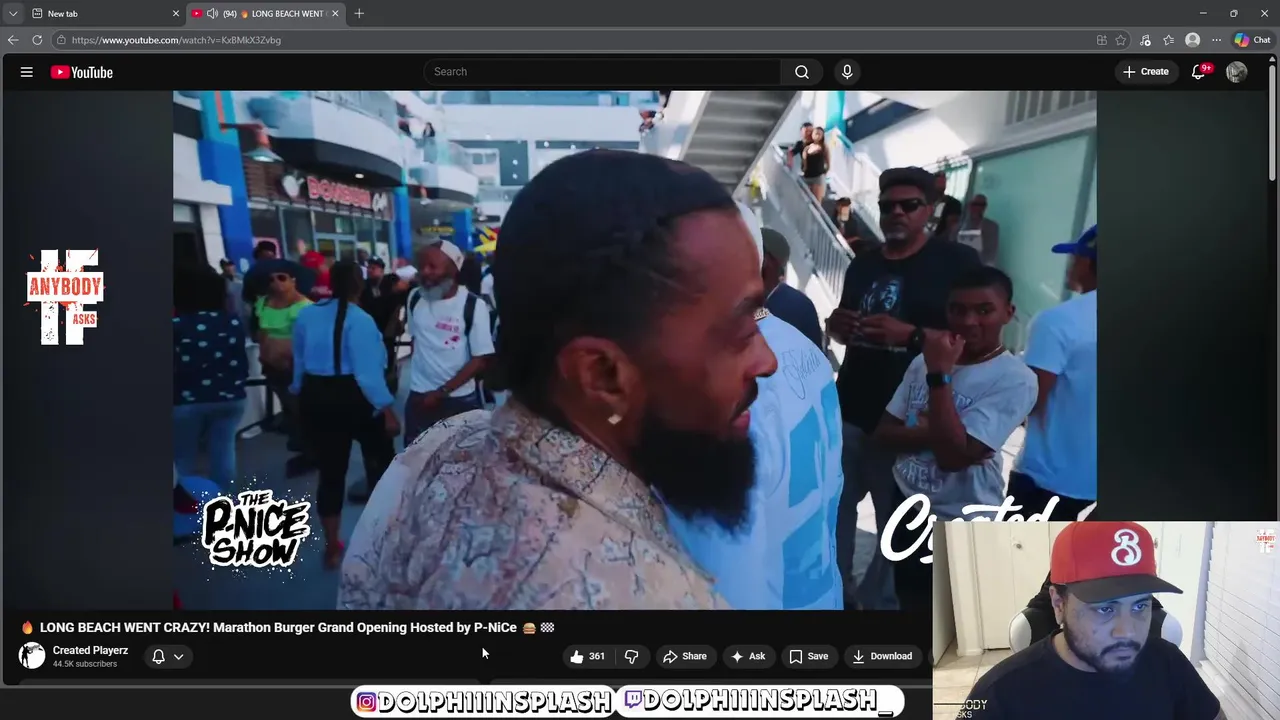Image resolution: width=1280 pixels, height=720 pixels.
Task: Like the video with thumbs up
Action: coord(587,656)
